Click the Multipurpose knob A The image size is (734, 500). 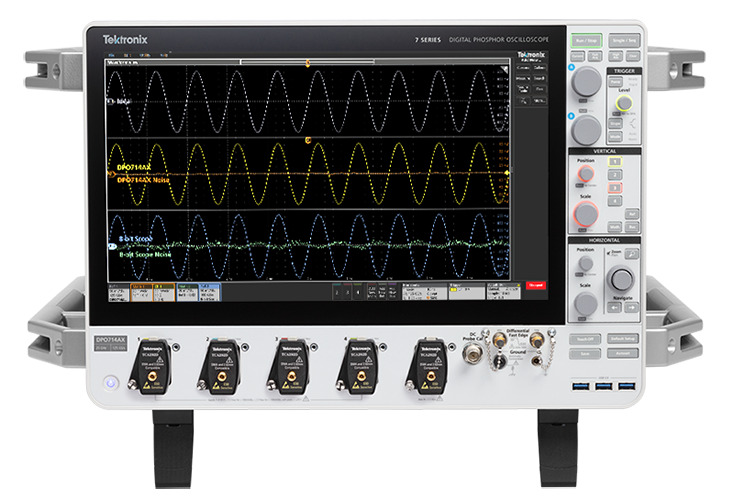[x=586, y=81]
